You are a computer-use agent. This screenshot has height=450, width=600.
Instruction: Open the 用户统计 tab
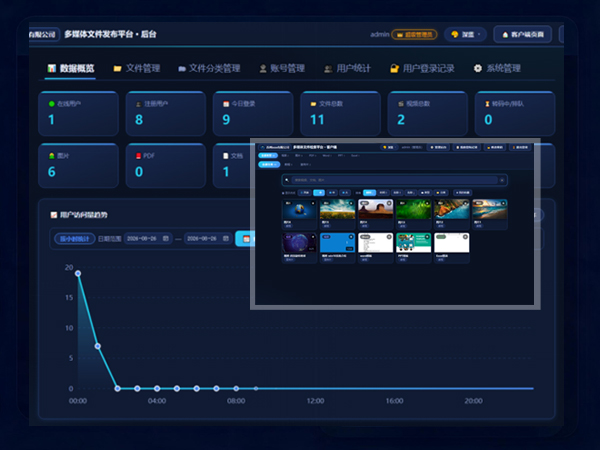pyautogui.click(x=347, y=68)
